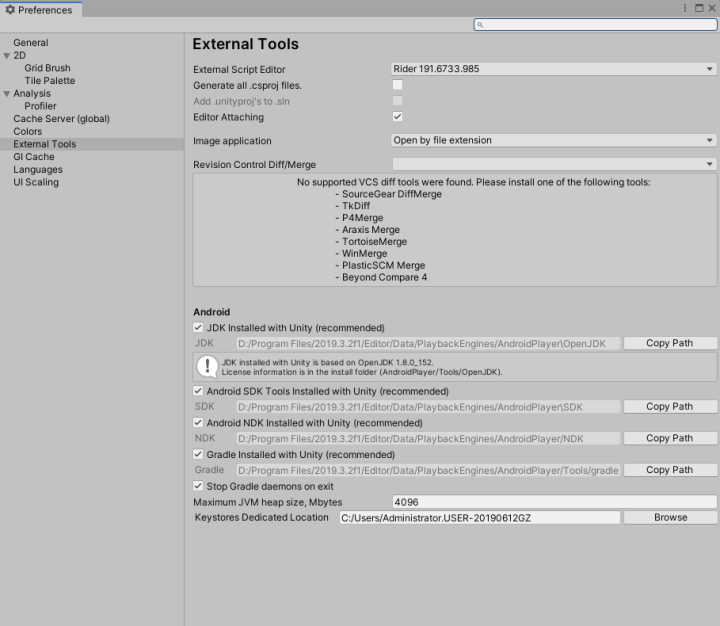Uncheck JDK Installed with Unity option
Viewport: 720px width, 626px height.
pos(198,328)
